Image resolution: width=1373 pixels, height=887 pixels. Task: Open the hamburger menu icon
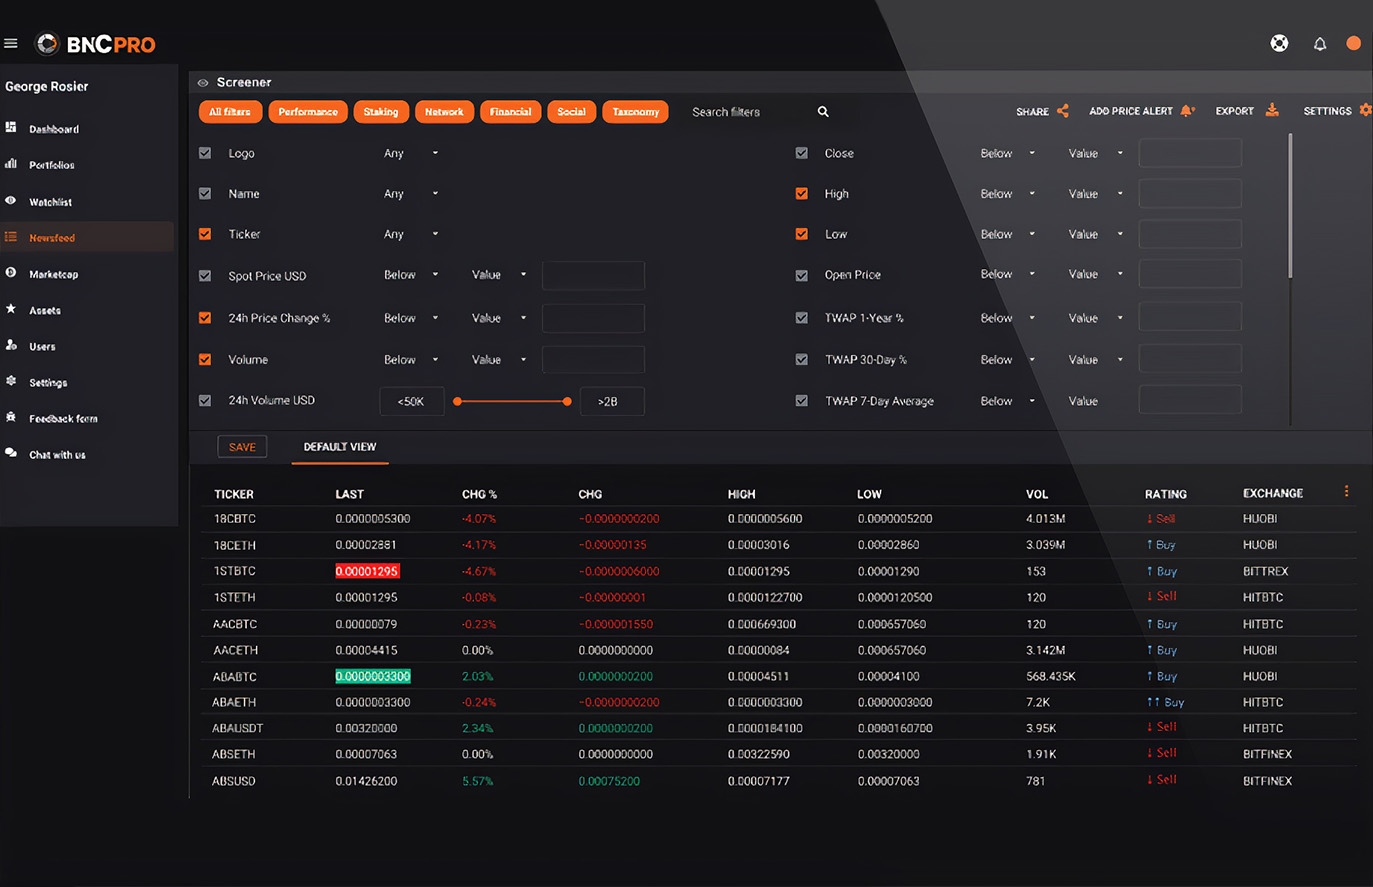pos(11,43)
